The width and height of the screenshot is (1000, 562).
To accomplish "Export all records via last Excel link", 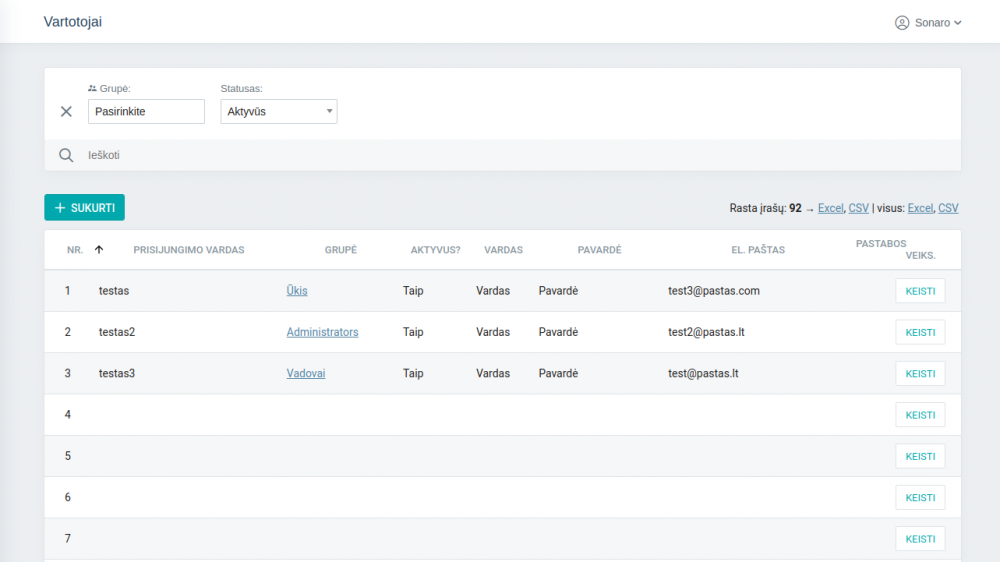I will pos(920,208).
